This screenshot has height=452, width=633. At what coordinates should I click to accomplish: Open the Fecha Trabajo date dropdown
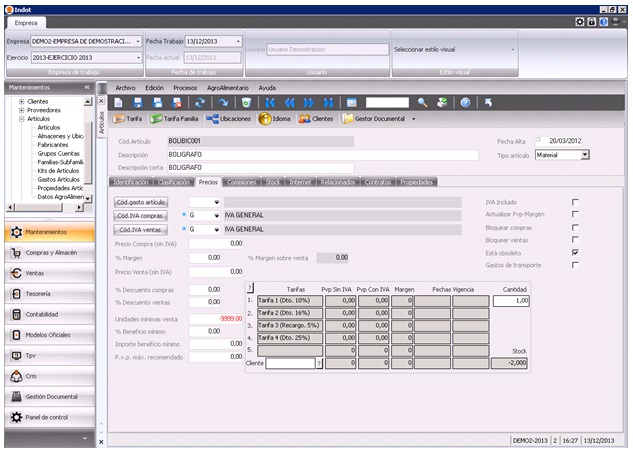point(239,42)
